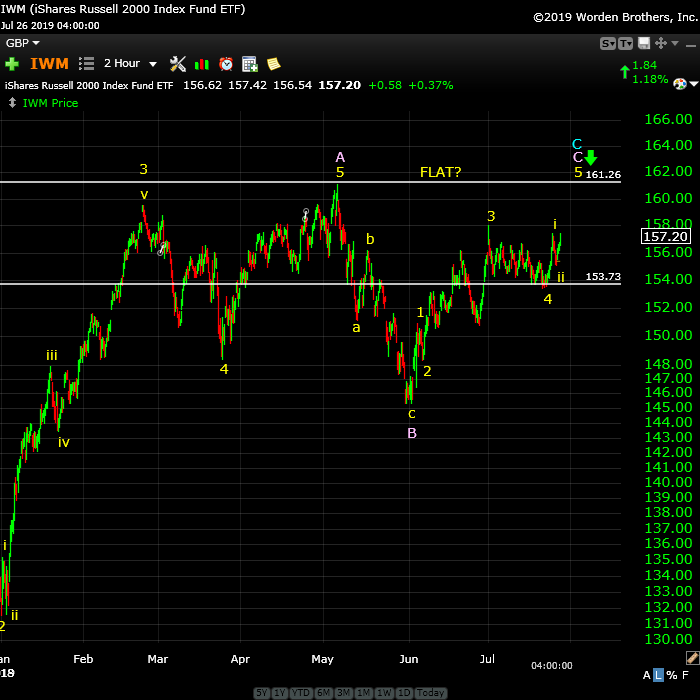This screenshot has height=700, width=700.
Task: Click the 04:00:00 time label on axis
Action: tap(551, 666)
